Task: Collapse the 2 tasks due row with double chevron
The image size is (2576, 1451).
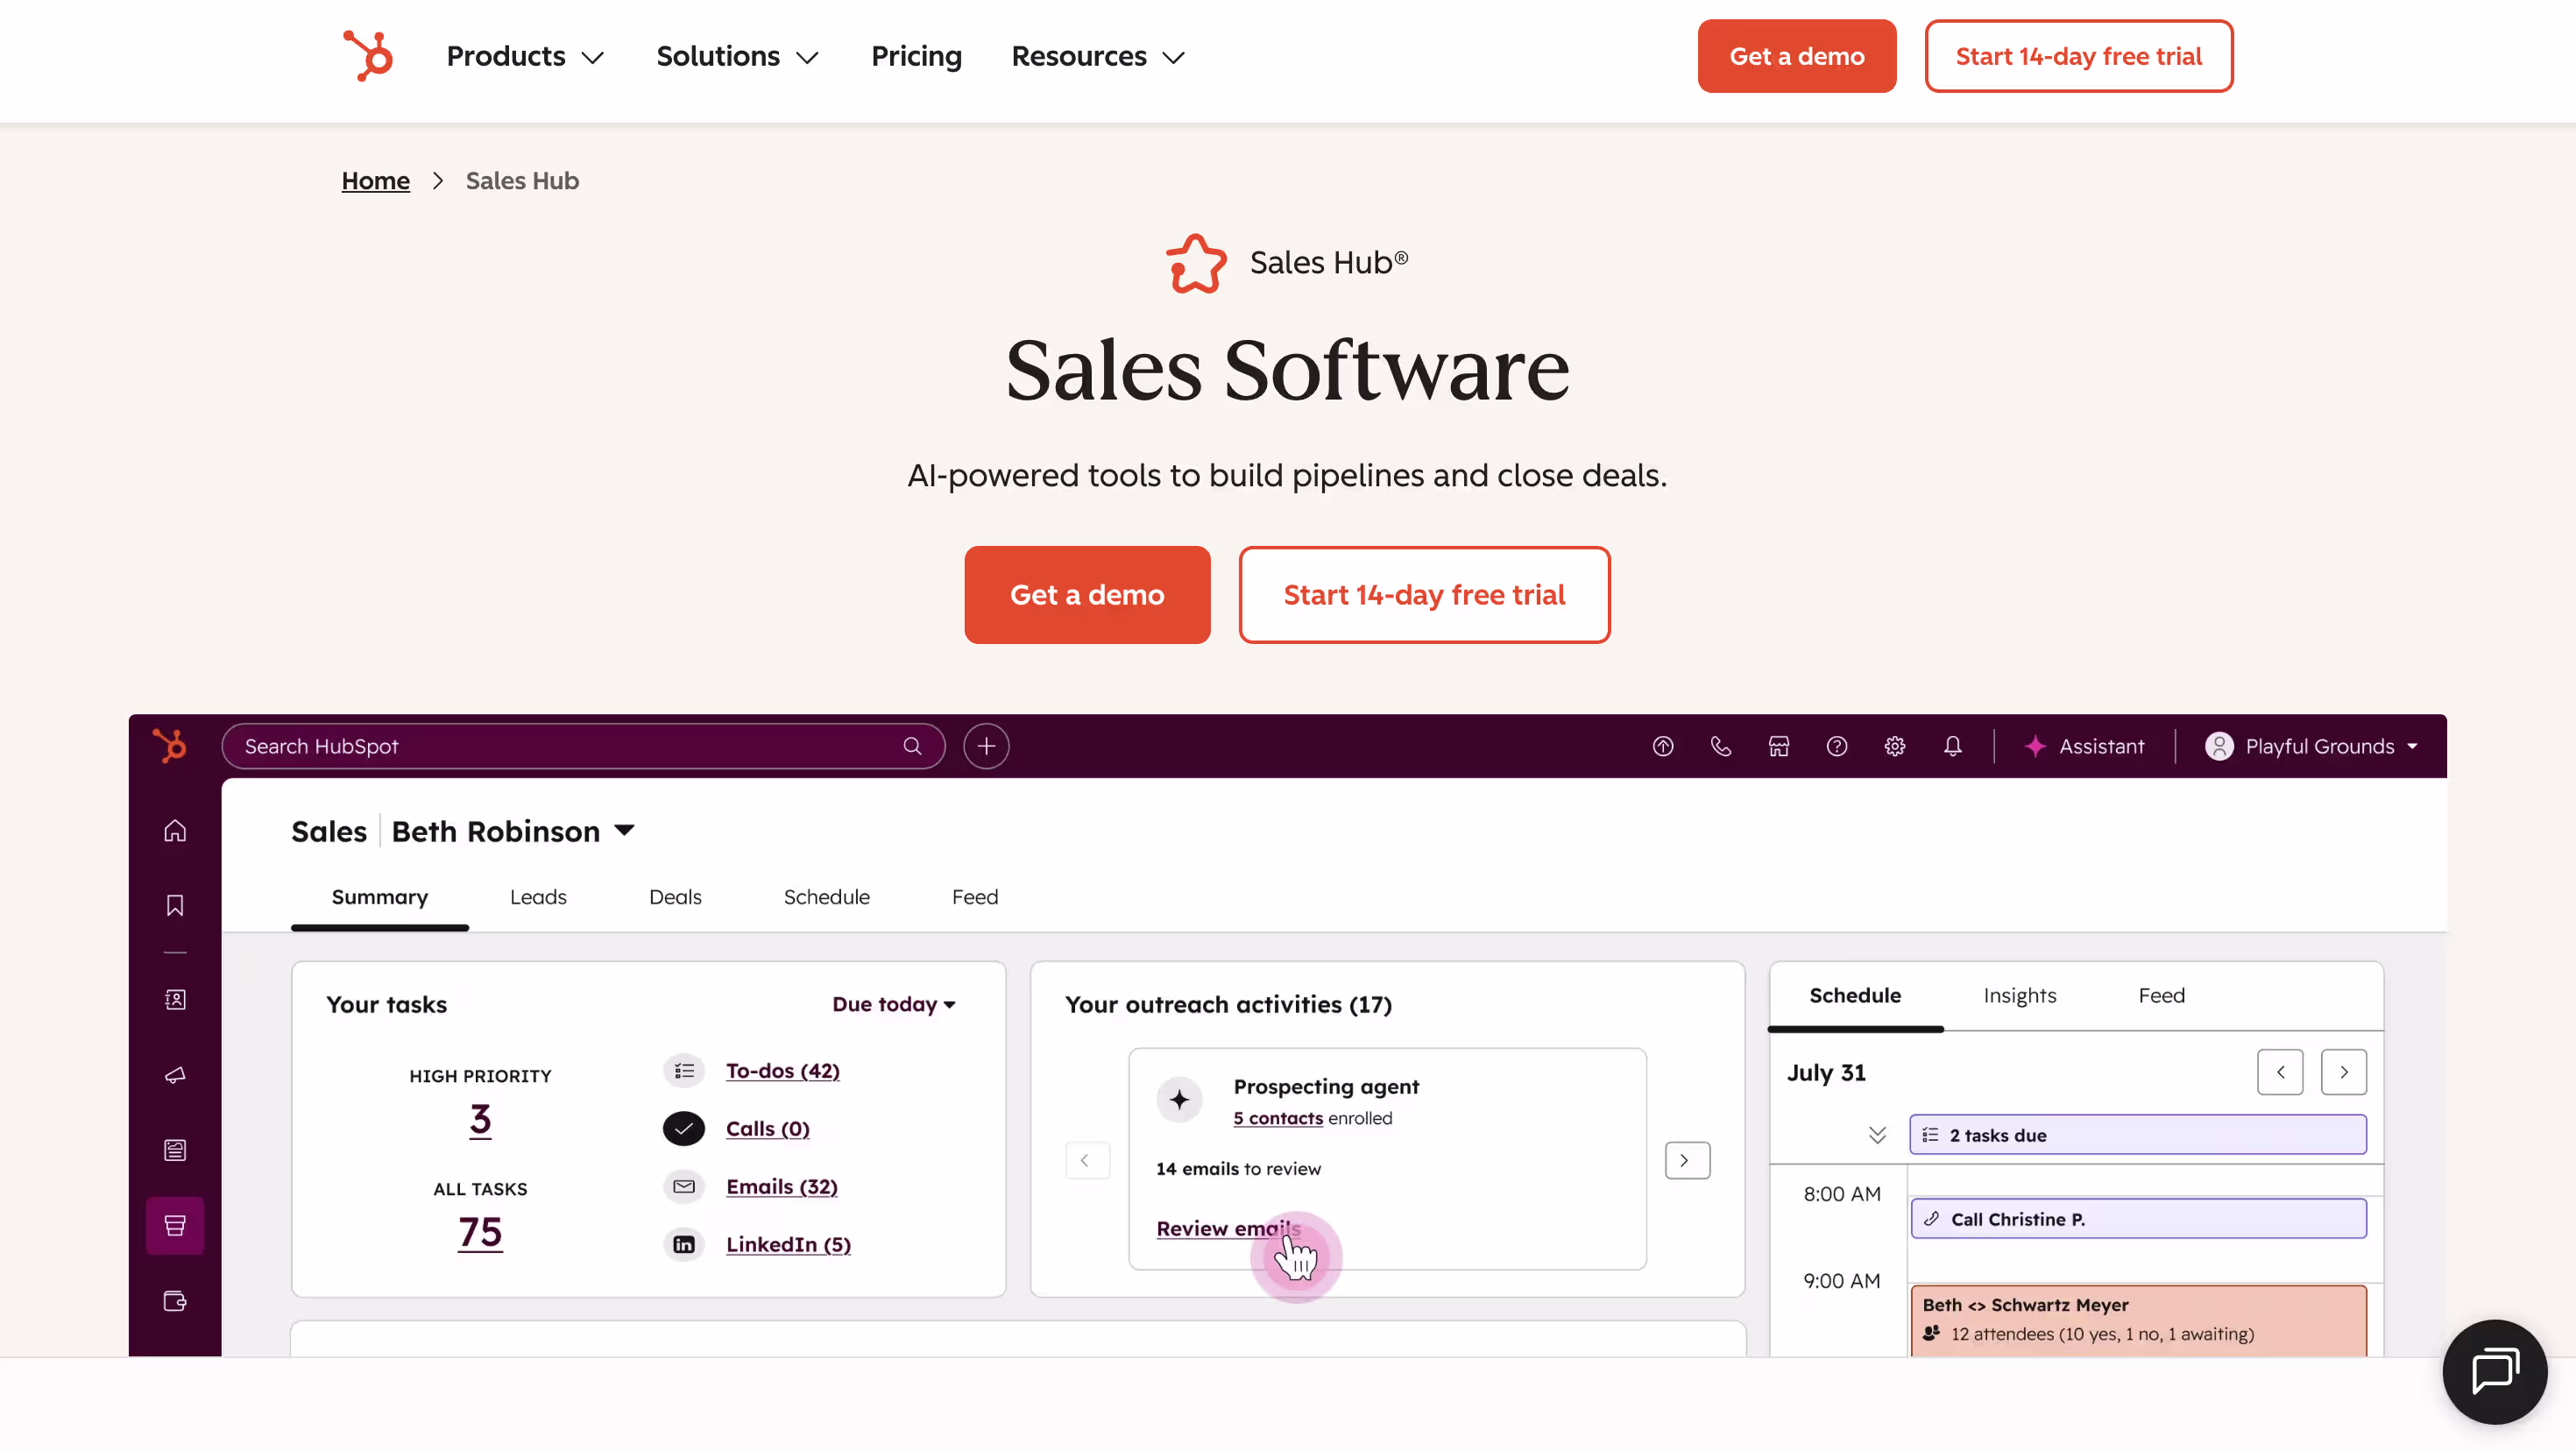Action: pyautogui.click(x=1877, y=1134)
